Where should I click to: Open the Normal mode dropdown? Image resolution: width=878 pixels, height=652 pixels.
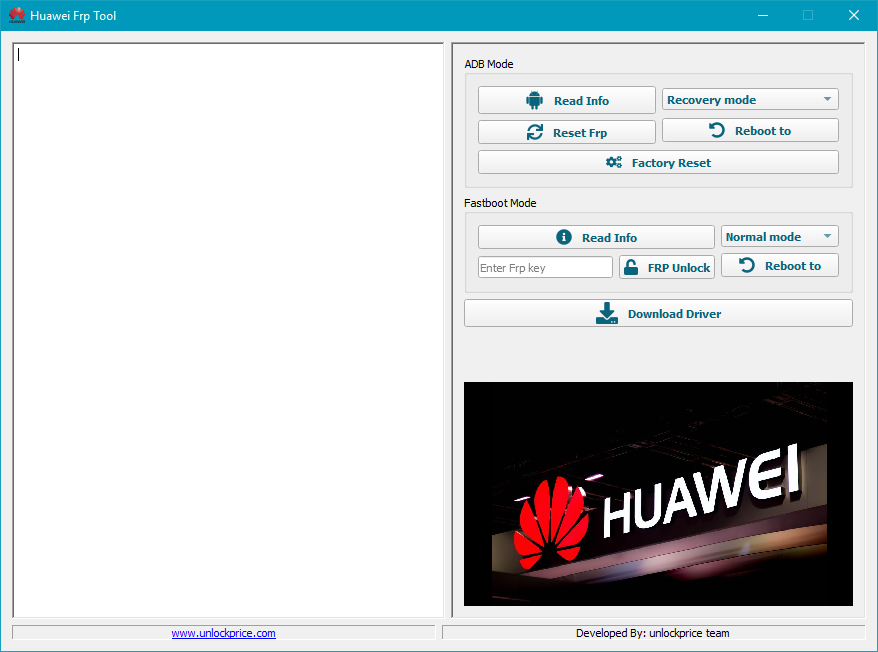coord(779,236)
